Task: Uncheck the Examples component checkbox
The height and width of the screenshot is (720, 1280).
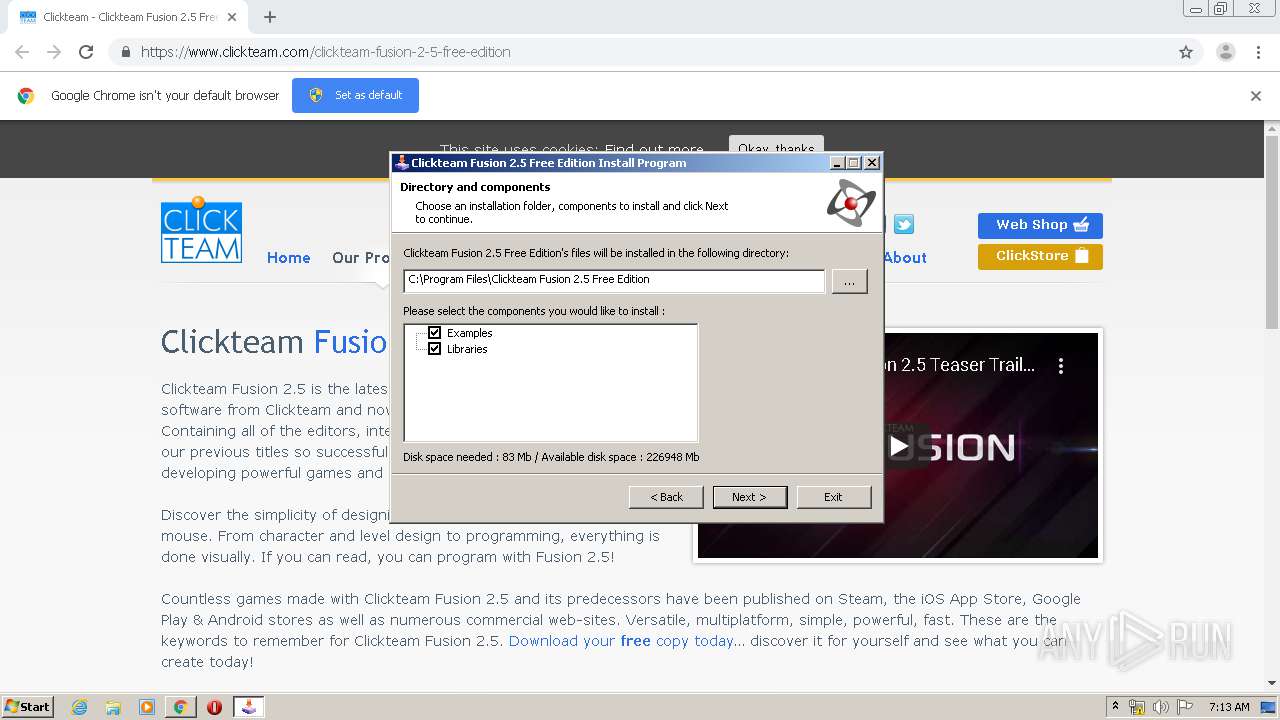Action: [434, 333]
